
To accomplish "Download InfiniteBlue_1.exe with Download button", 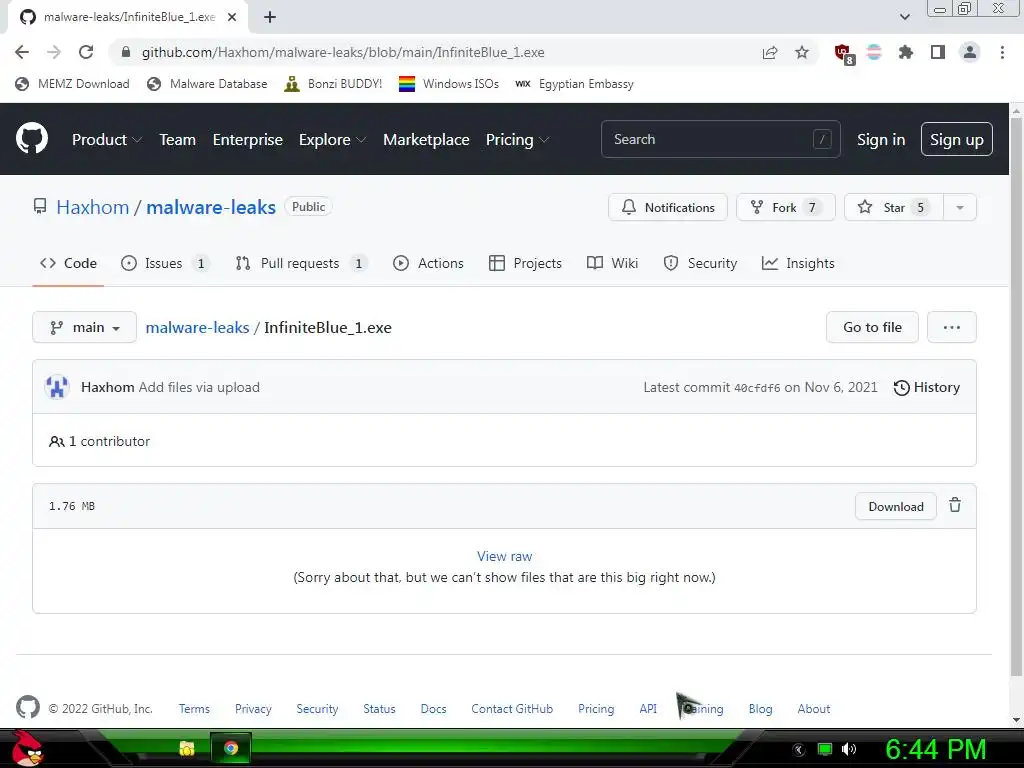I will click(x=895, y=506).
